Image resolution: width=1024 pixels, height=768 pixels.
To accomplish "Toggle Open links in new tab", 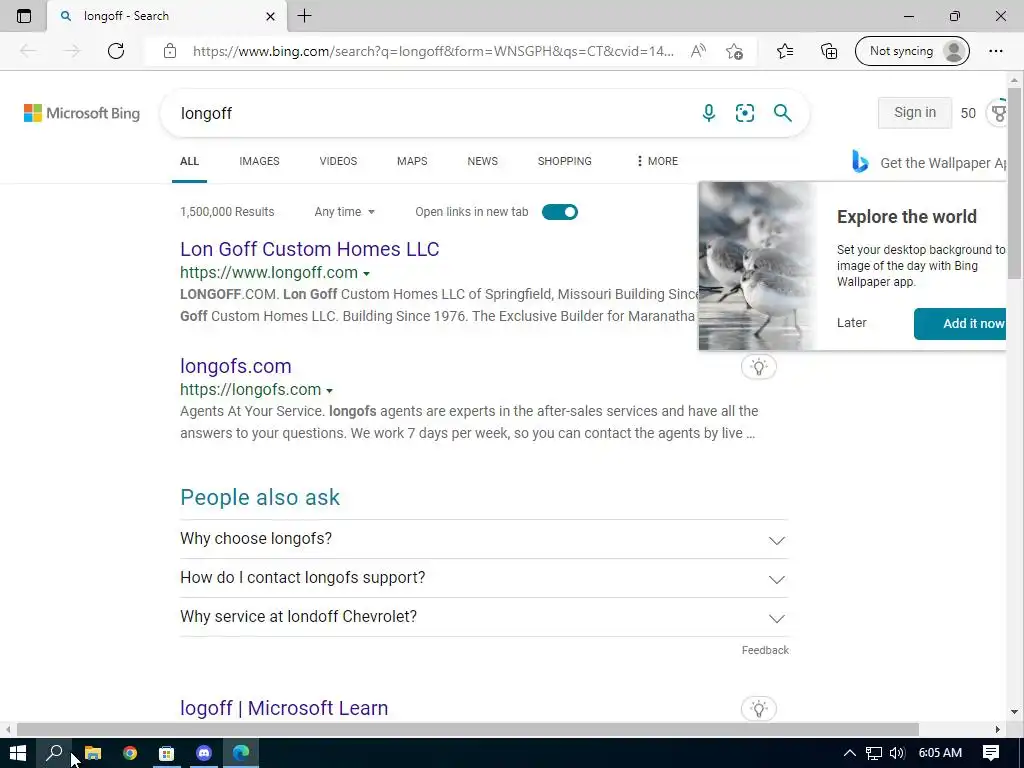I will (560, 212).
